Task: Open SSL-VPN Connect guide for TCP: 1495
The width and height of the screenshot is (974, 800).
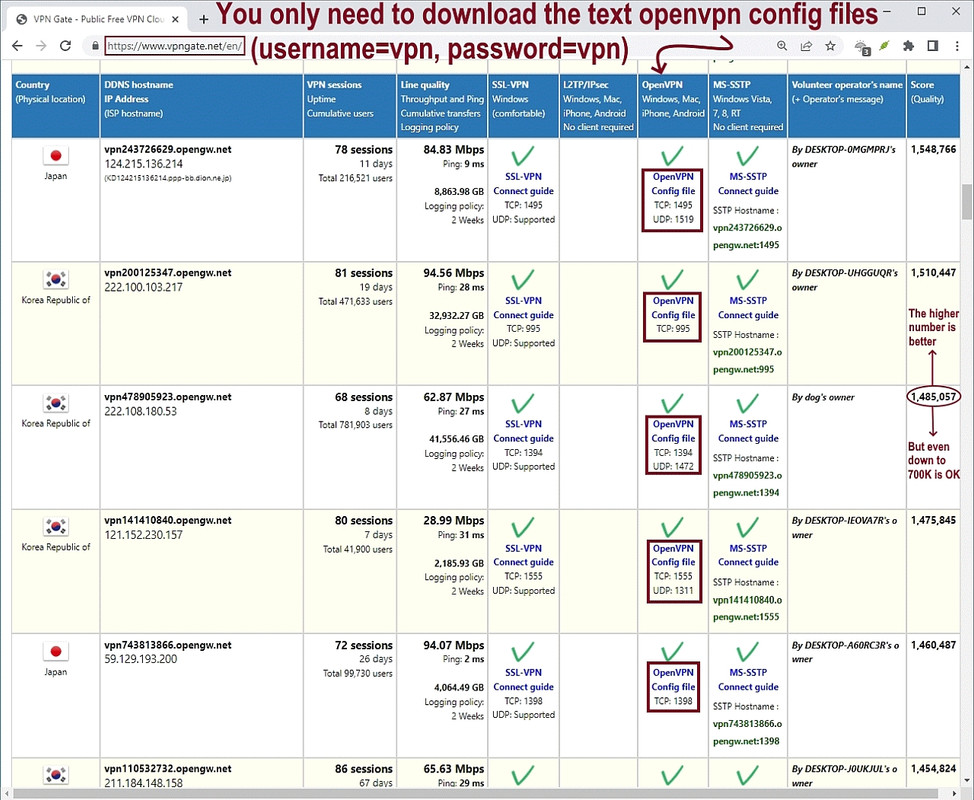Action: coord(523,184)
